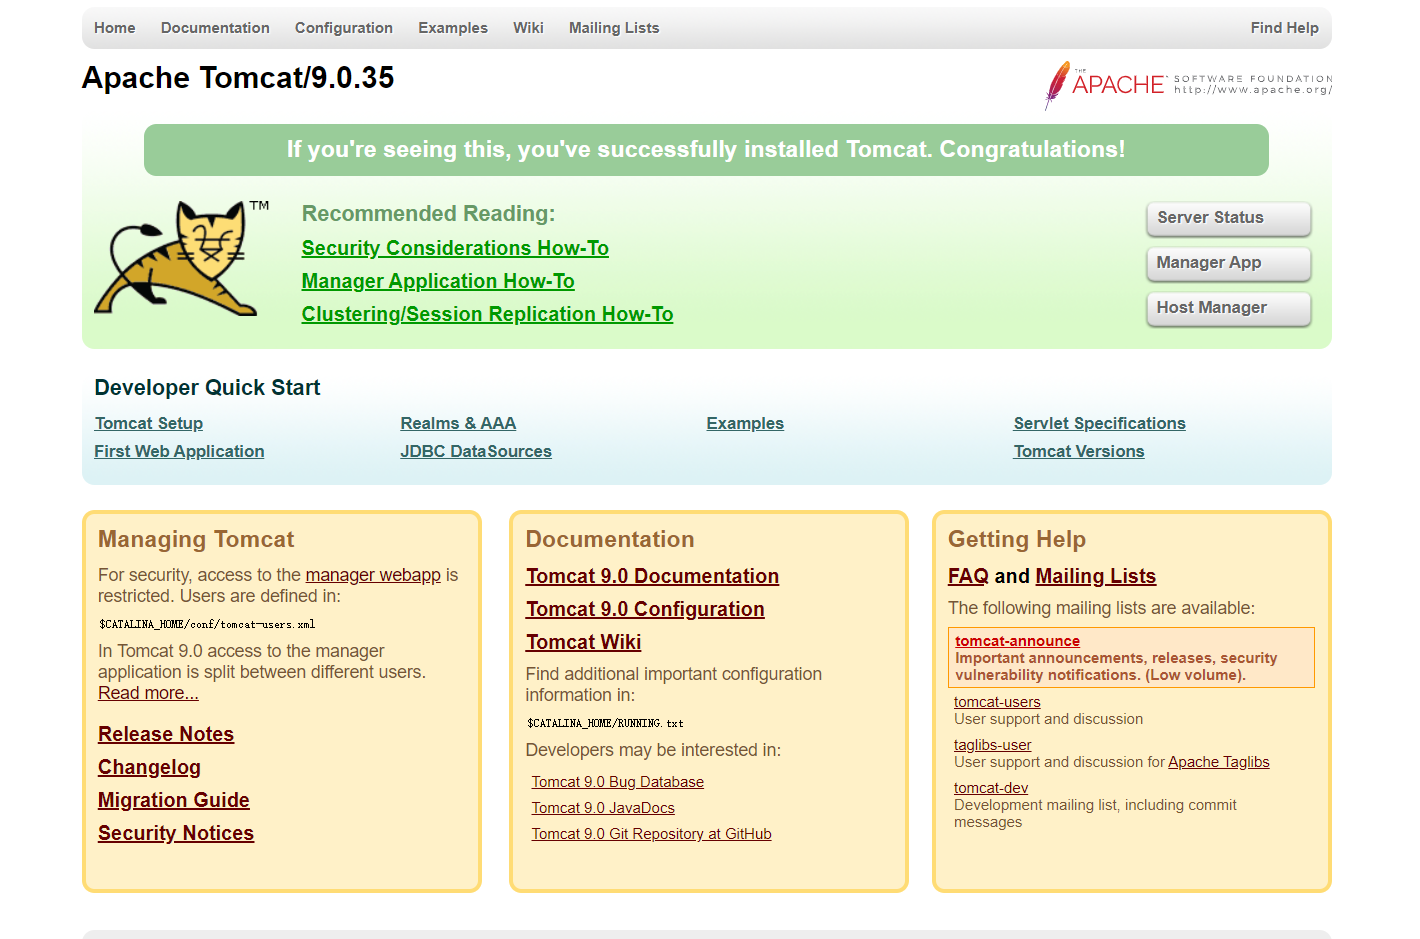Viewport: 1420px width, 939px height.
Task: Open the taglibs-user mailing list link
Action: (992, 745)
